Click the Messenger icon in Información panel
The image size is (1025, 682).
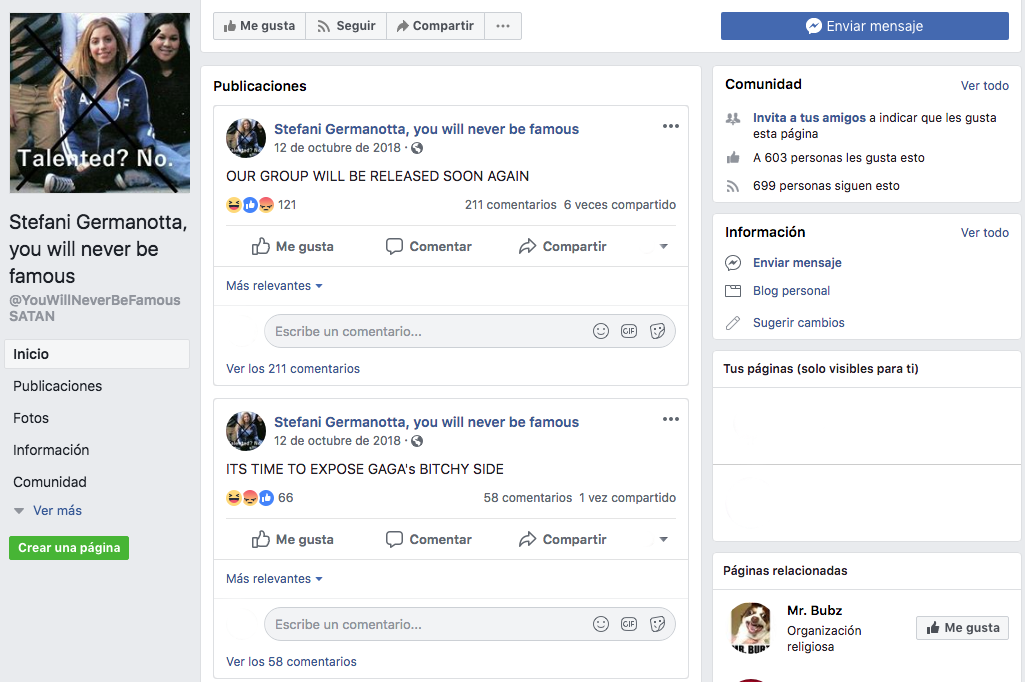click(x=733, y=263)
